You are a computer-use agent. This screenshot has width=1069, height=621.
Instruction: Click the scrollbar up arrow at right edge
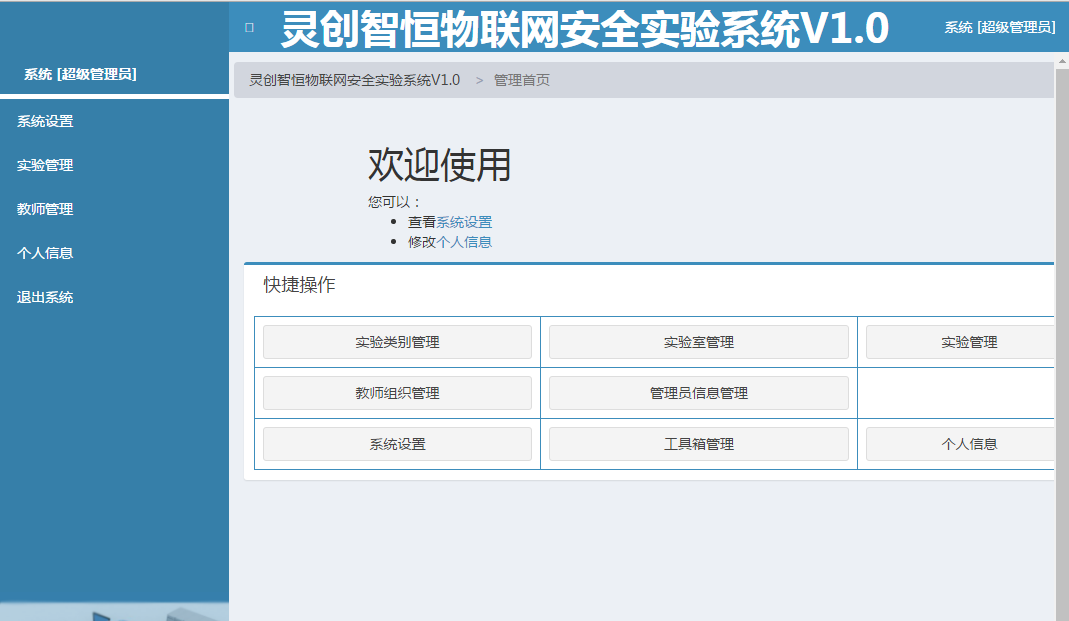(x=1062, y=61)
